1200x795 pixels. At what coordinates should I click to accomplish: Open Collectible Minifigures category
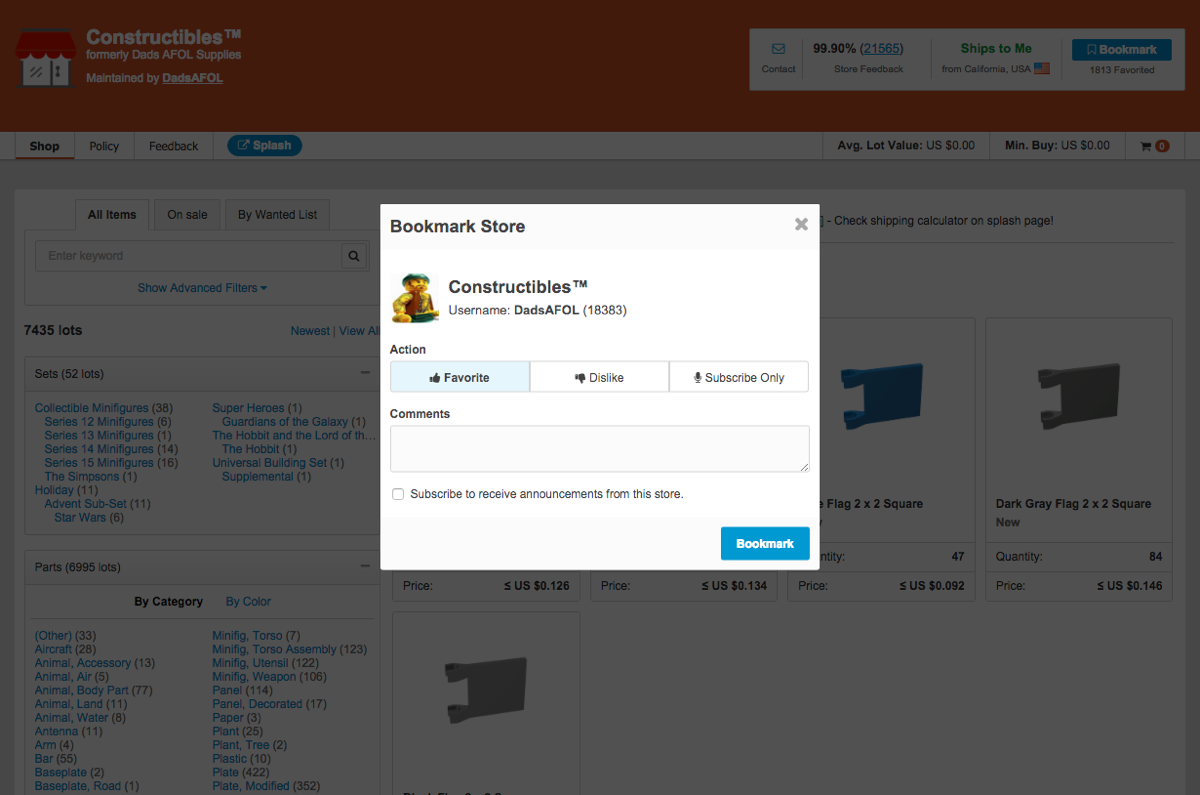coord(91,408)
